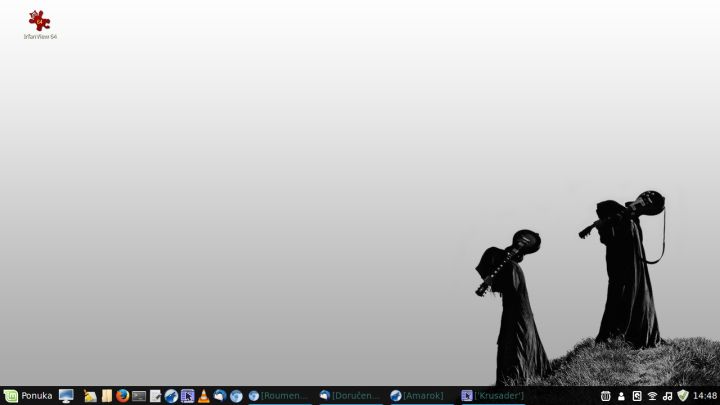The image size is (720, 405).
Task: Switch to the [Doručen... Thunderbird window
Action: click(x=351, y=396)
